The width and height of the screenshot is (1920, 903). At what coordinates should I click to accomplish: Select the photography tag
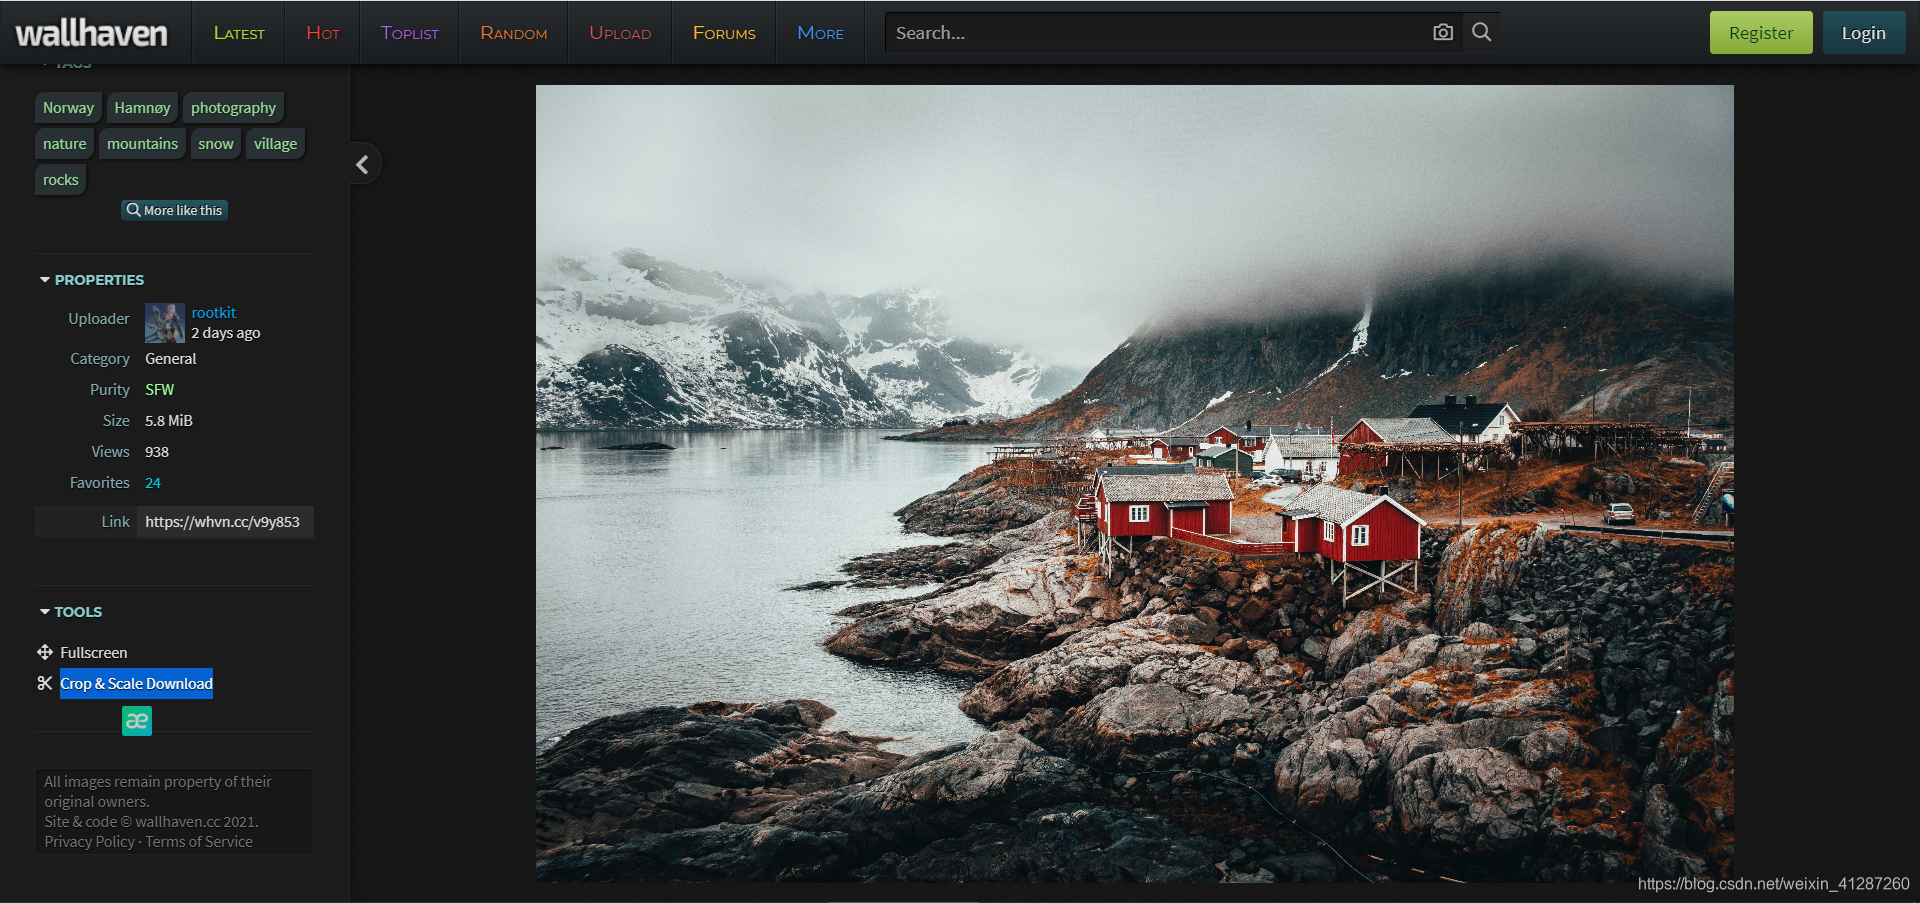pos(233,107)
